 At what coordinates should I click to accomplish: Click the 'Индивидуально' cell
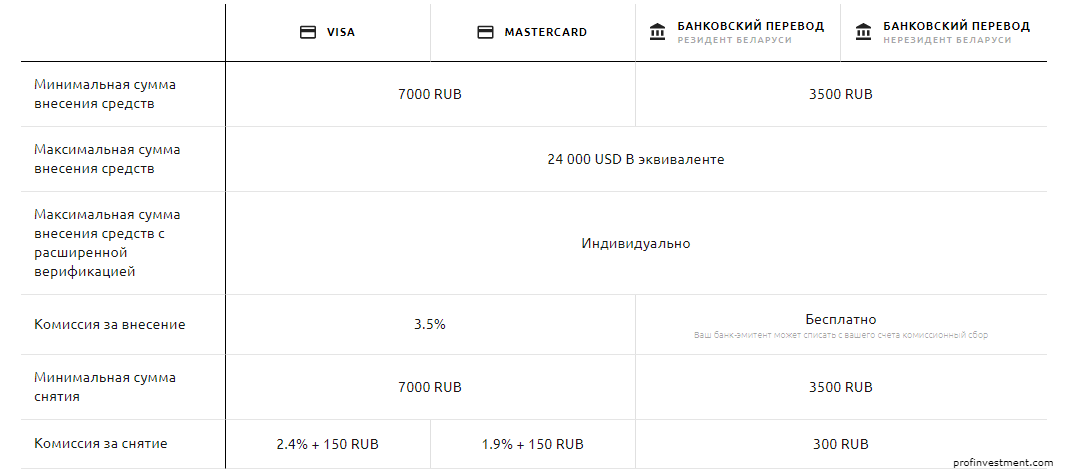pyautogui.click(x=636, y=243)
